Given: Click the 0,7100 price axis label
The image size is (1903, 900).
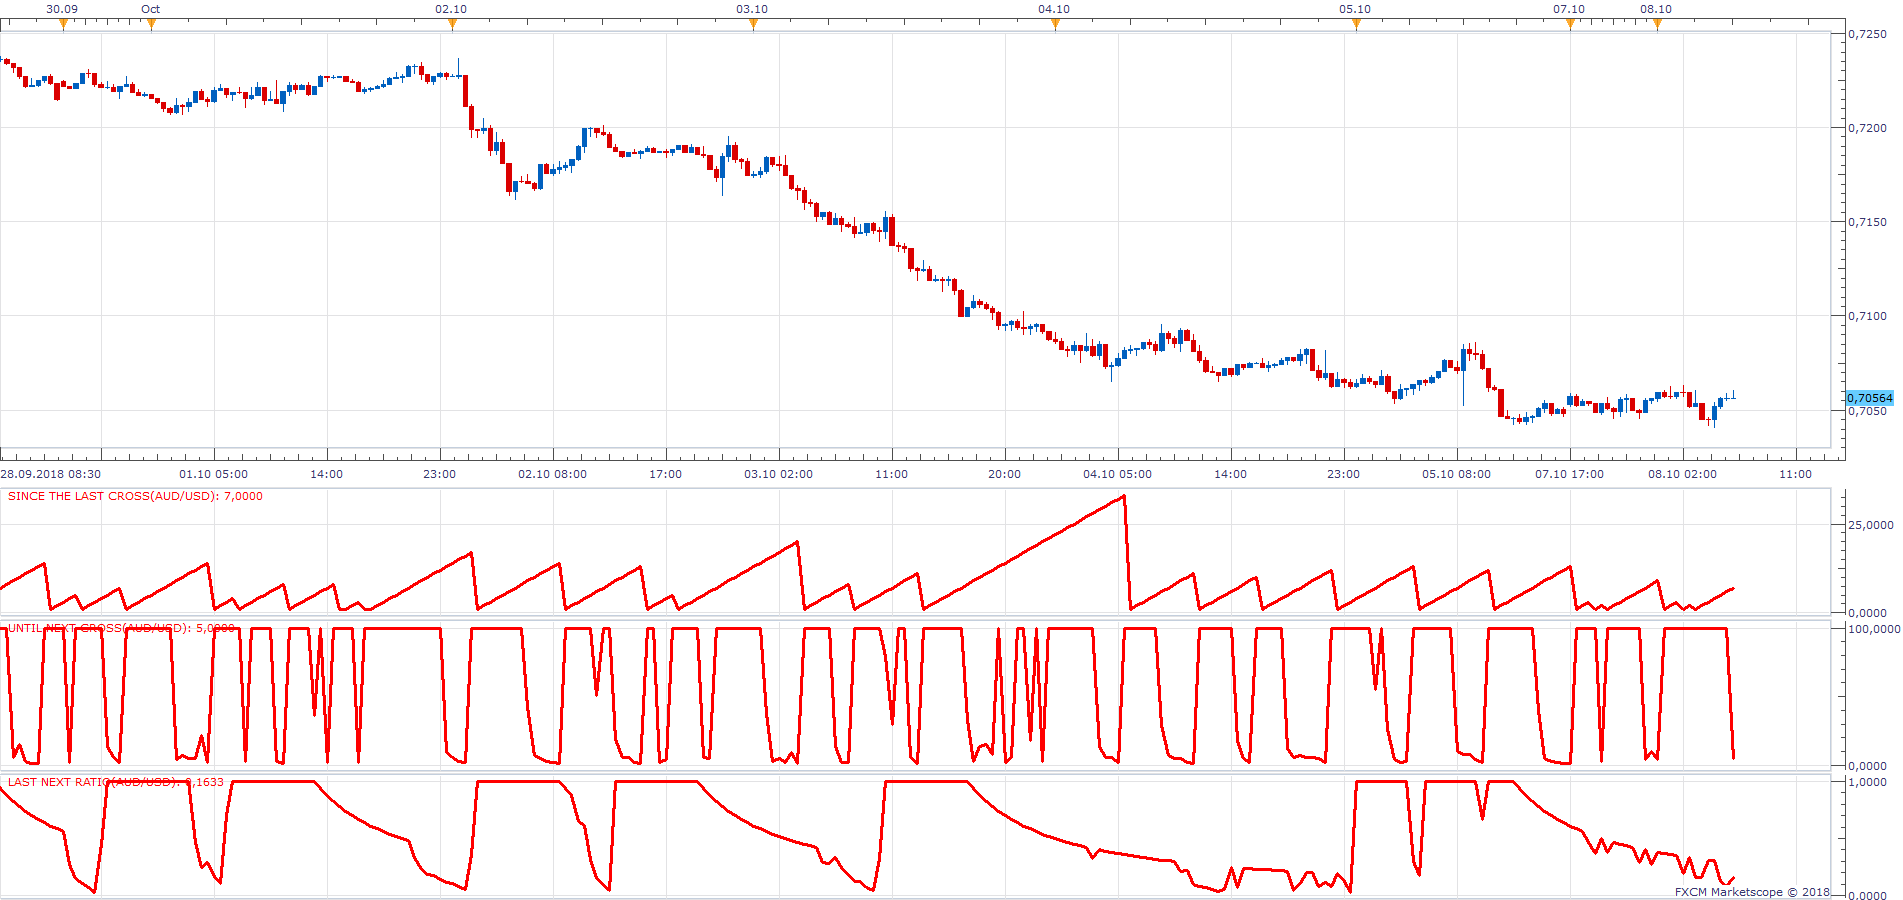Looking at the screenshot, I should [x=1868, y=316].
